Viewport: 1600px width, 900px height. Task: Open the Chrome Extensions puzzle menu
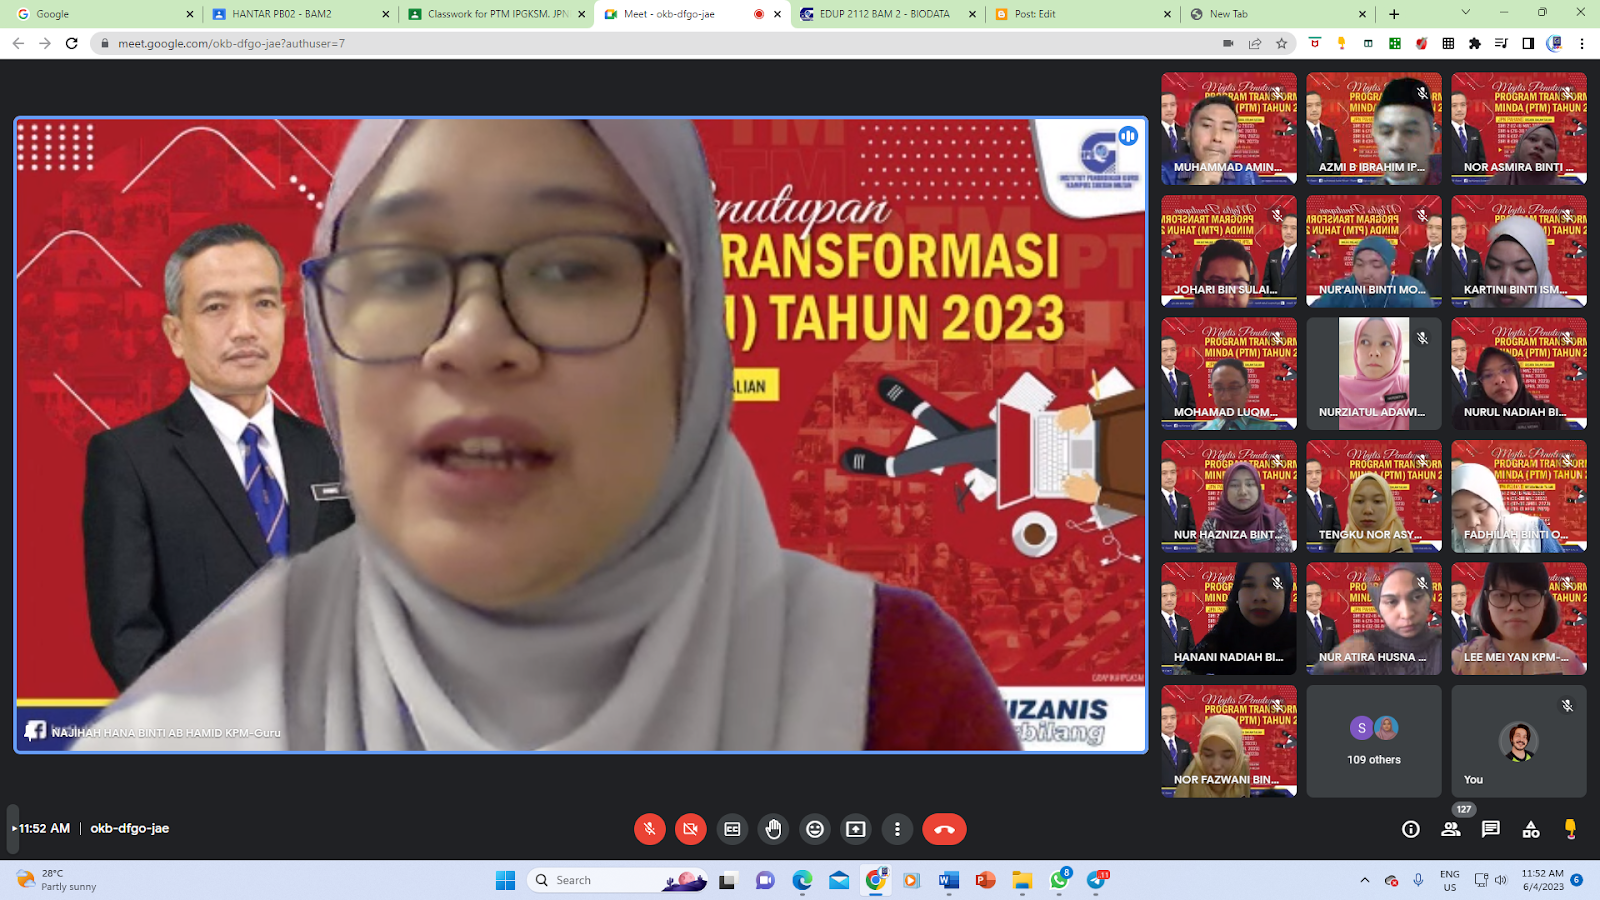1474,43
